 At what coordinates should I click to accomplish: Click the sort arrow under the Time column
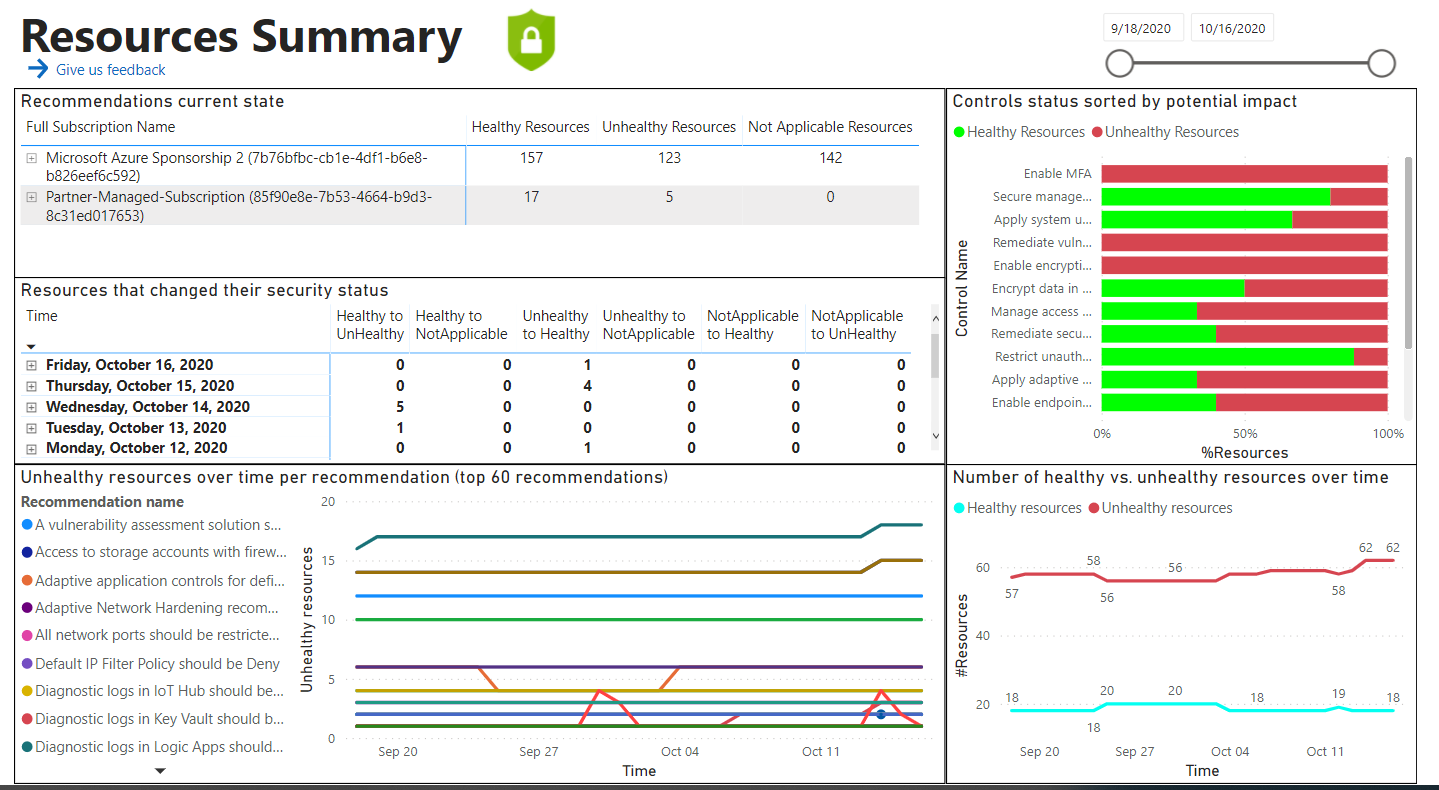click(30, 346)
